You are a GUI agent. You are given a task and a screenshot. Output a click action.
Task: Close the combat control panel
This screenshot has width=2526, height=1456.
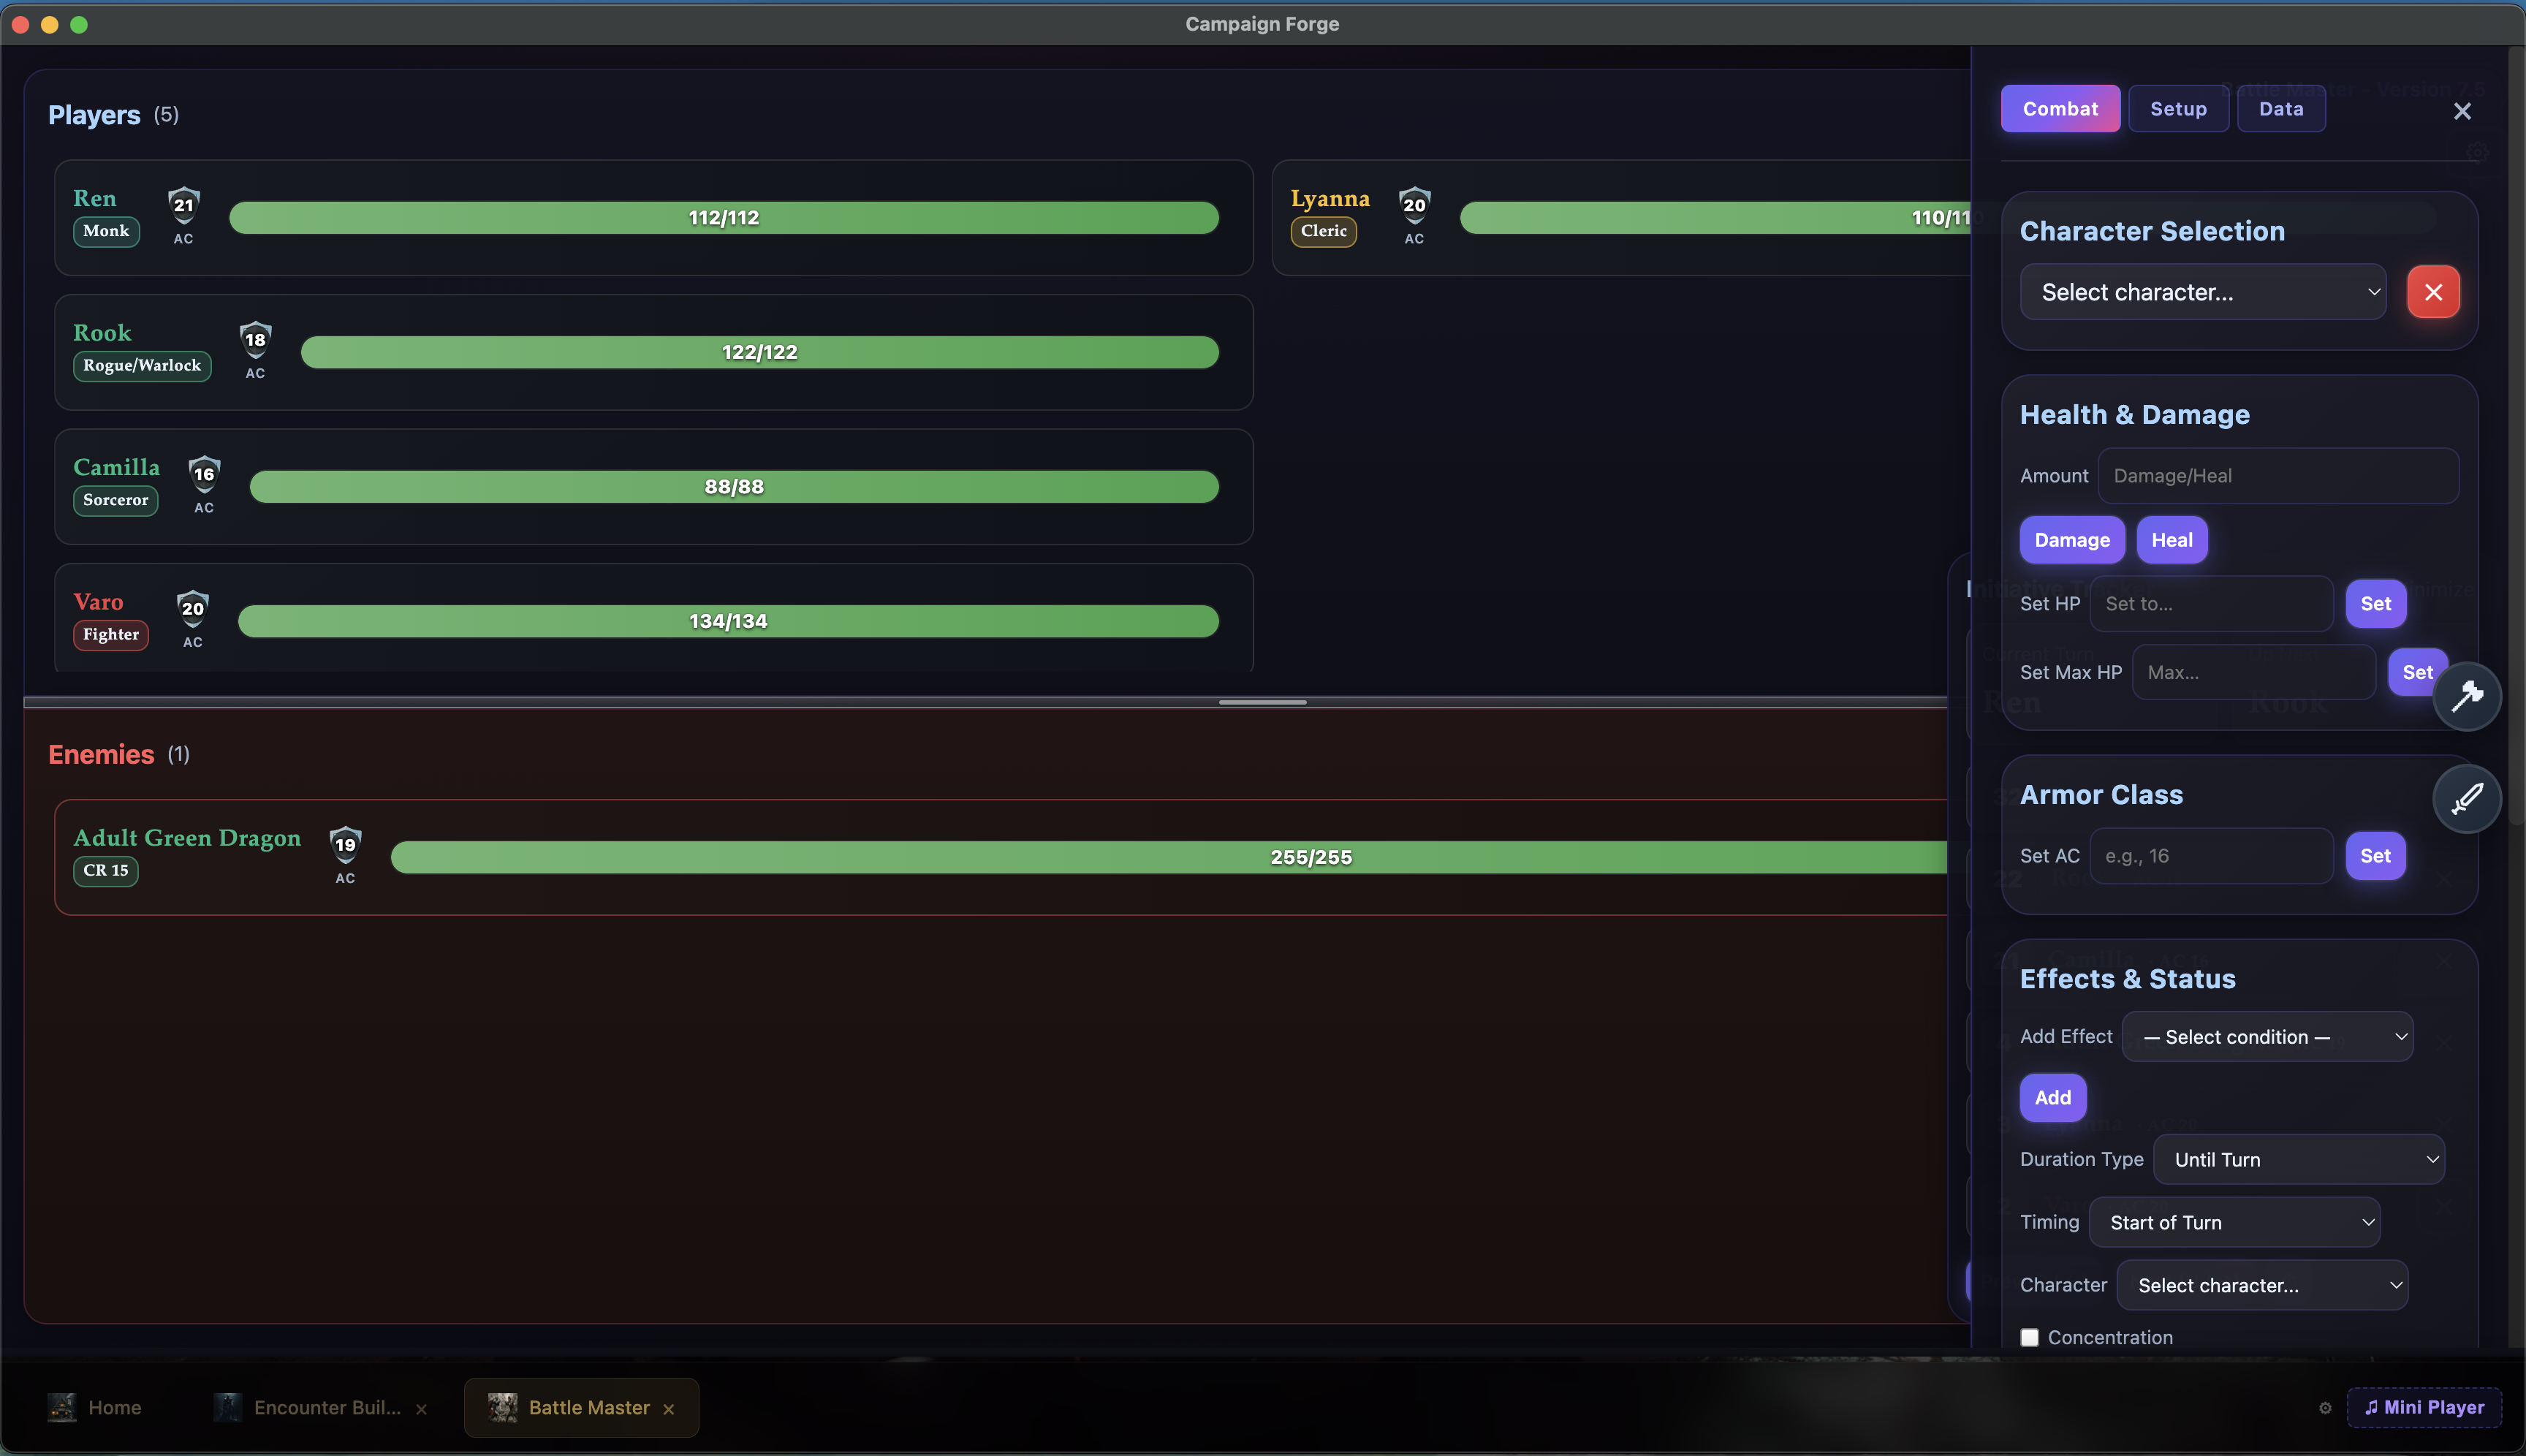pos(2462,111)
